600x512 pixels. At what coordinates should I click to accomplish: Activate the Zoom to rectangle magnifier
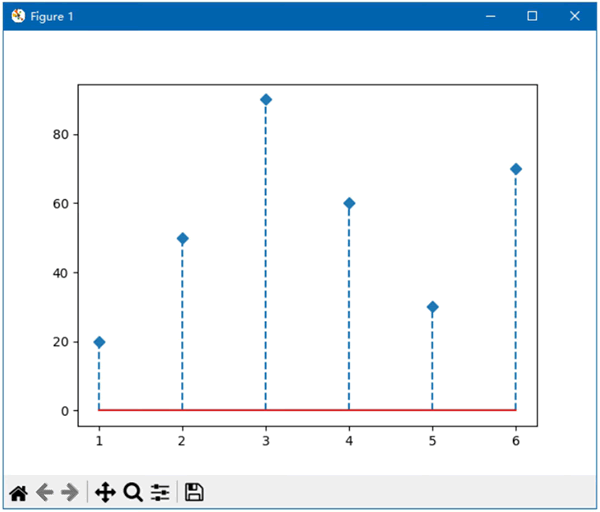tap(133, 492)
